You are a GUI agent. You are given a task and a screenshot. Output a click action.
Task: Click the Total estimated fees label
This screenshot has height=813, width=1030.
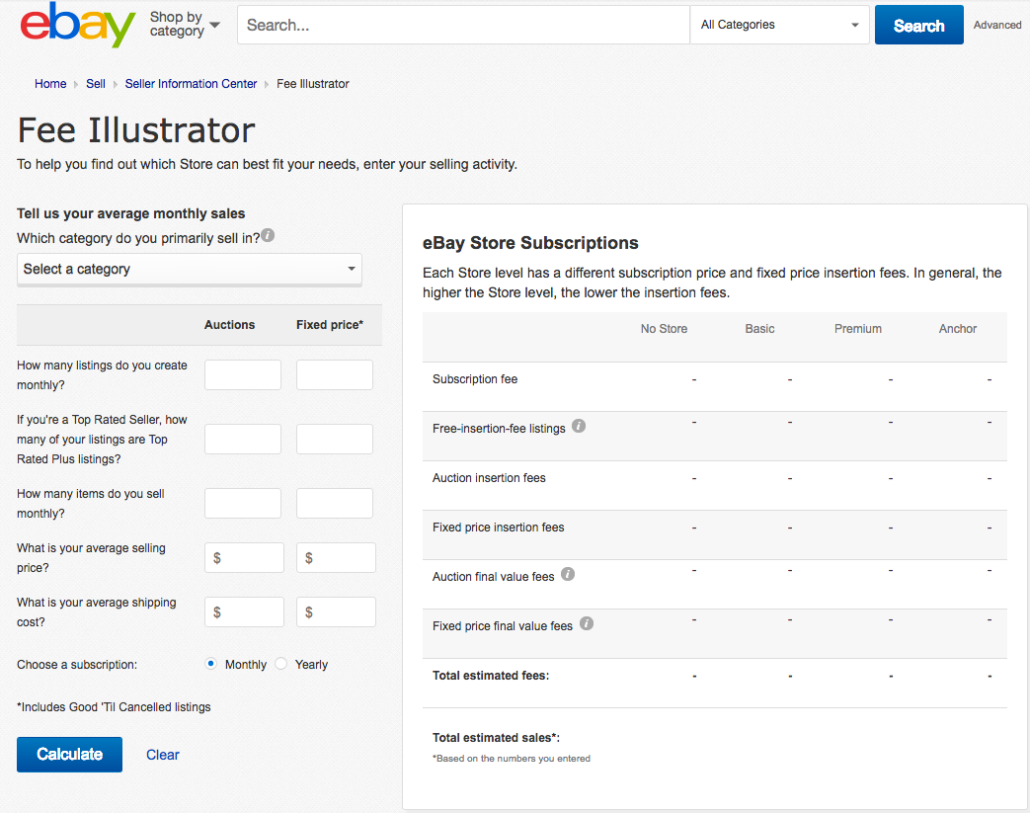pos(491,676)
